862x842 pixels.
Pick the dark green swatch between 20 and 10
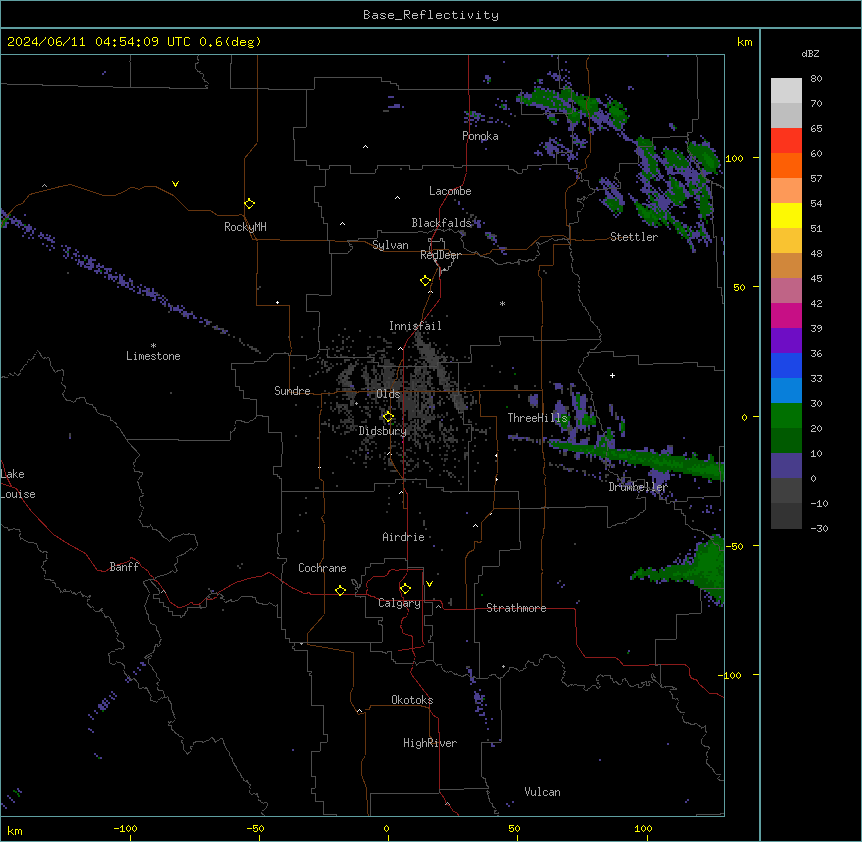[786, 441]
